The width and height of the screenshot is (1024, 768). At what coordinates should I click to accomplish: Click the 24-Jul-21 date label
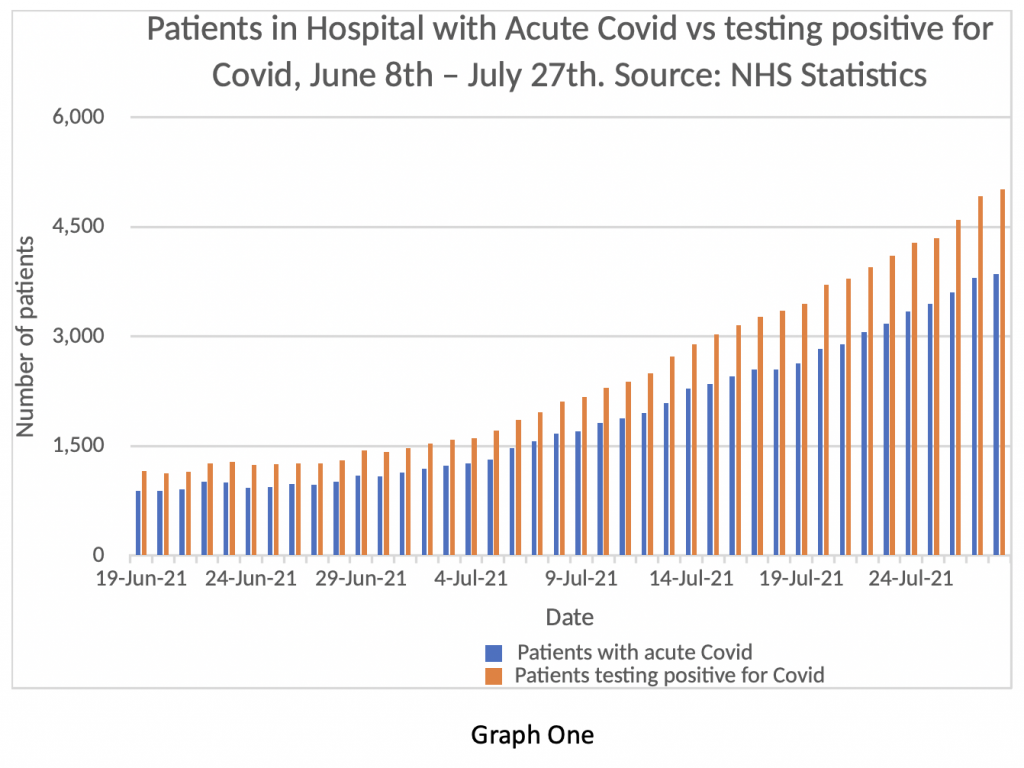click(909, 578)
